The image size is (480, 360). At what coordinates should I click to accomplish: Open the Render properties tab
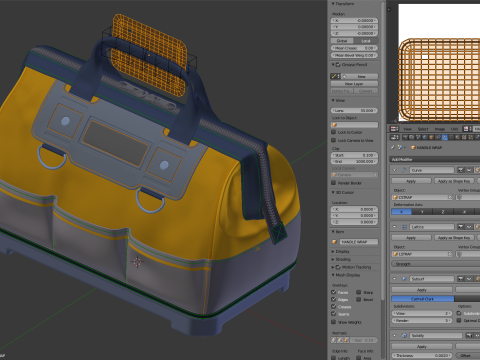pos(405,137)
